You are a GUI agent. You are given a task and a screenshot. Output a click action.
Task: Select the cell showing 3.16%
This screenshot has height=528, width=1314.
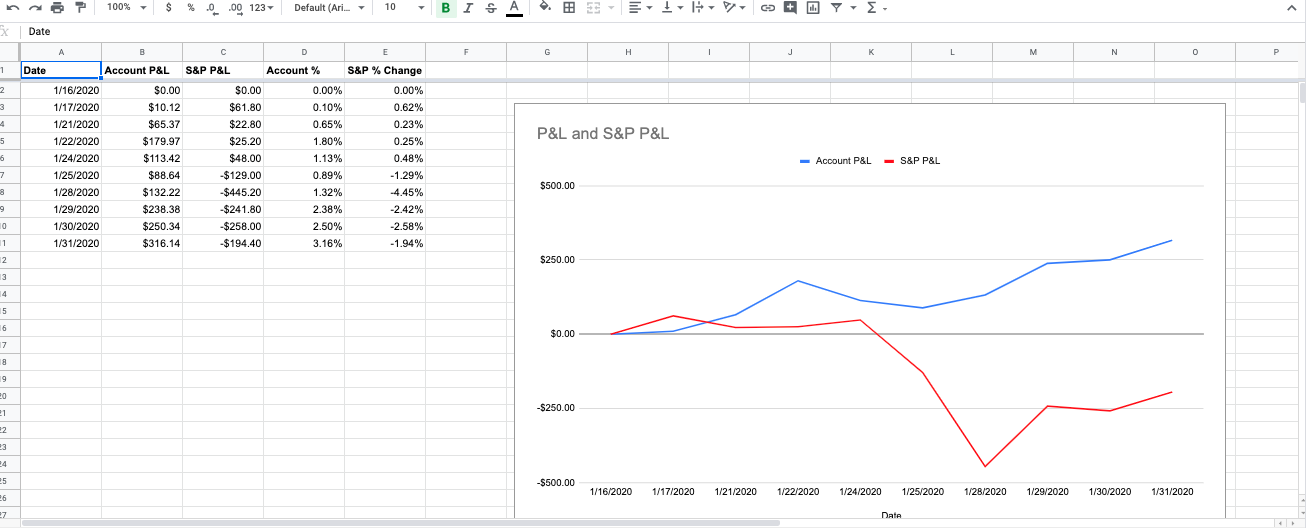click(x=304, y=243)
